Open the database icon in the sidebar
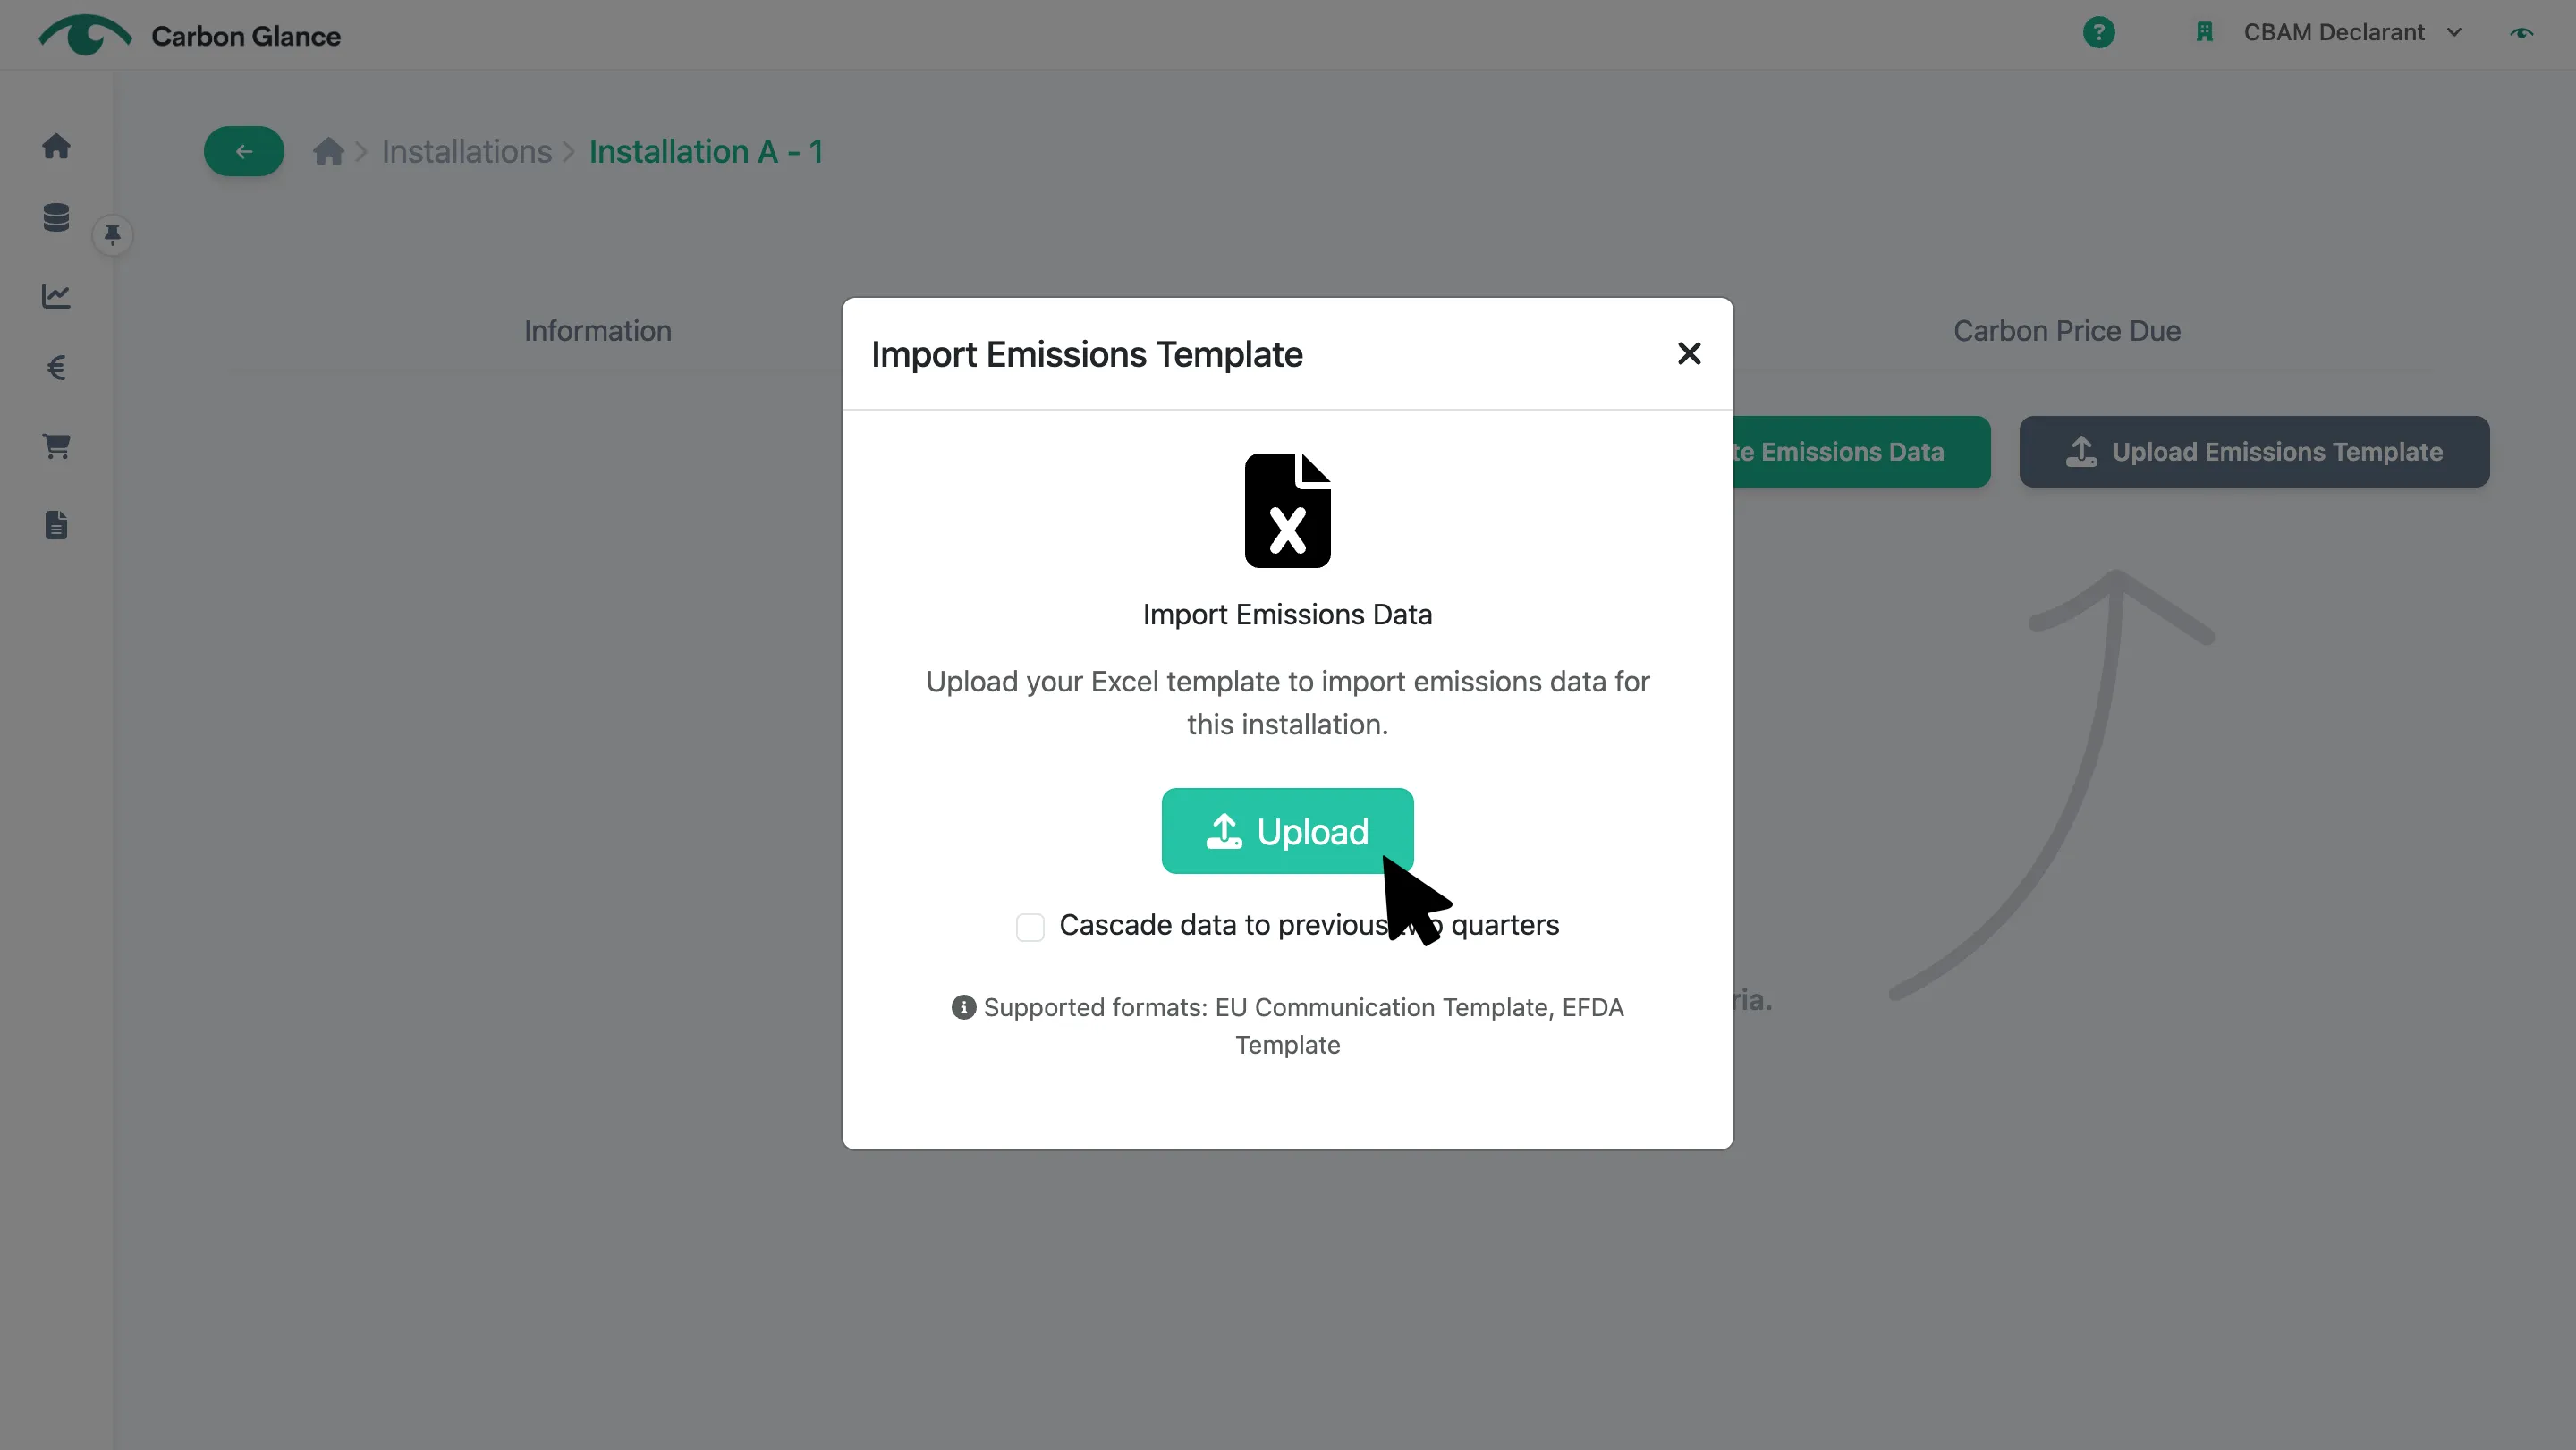Image resolution: width=2576 pixels, height=1450 pixels. [56, 217]
